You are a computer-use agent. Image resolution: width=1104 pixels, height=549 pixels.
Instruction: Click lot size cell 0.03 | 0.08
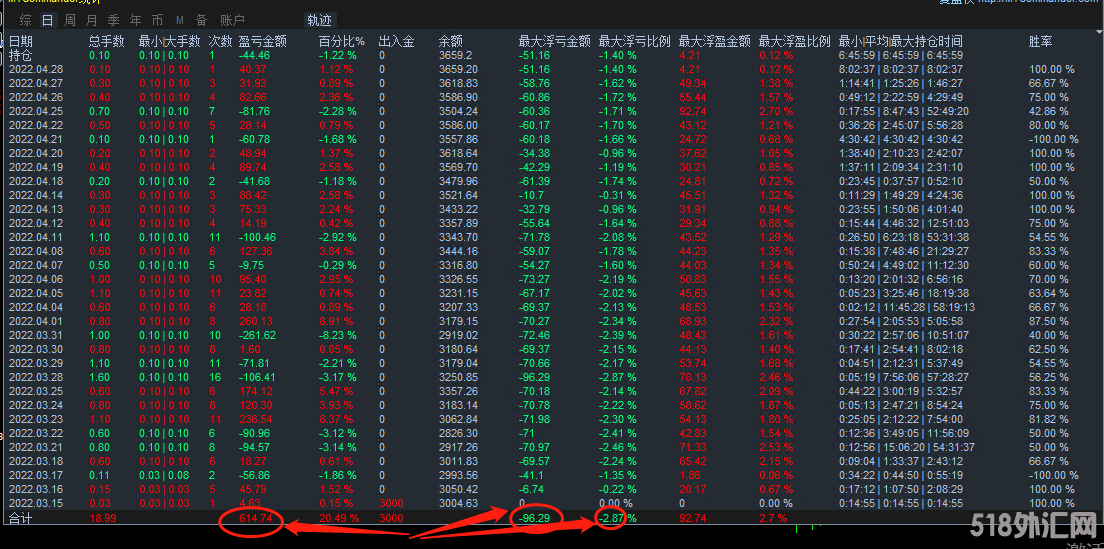click(164, 475)
